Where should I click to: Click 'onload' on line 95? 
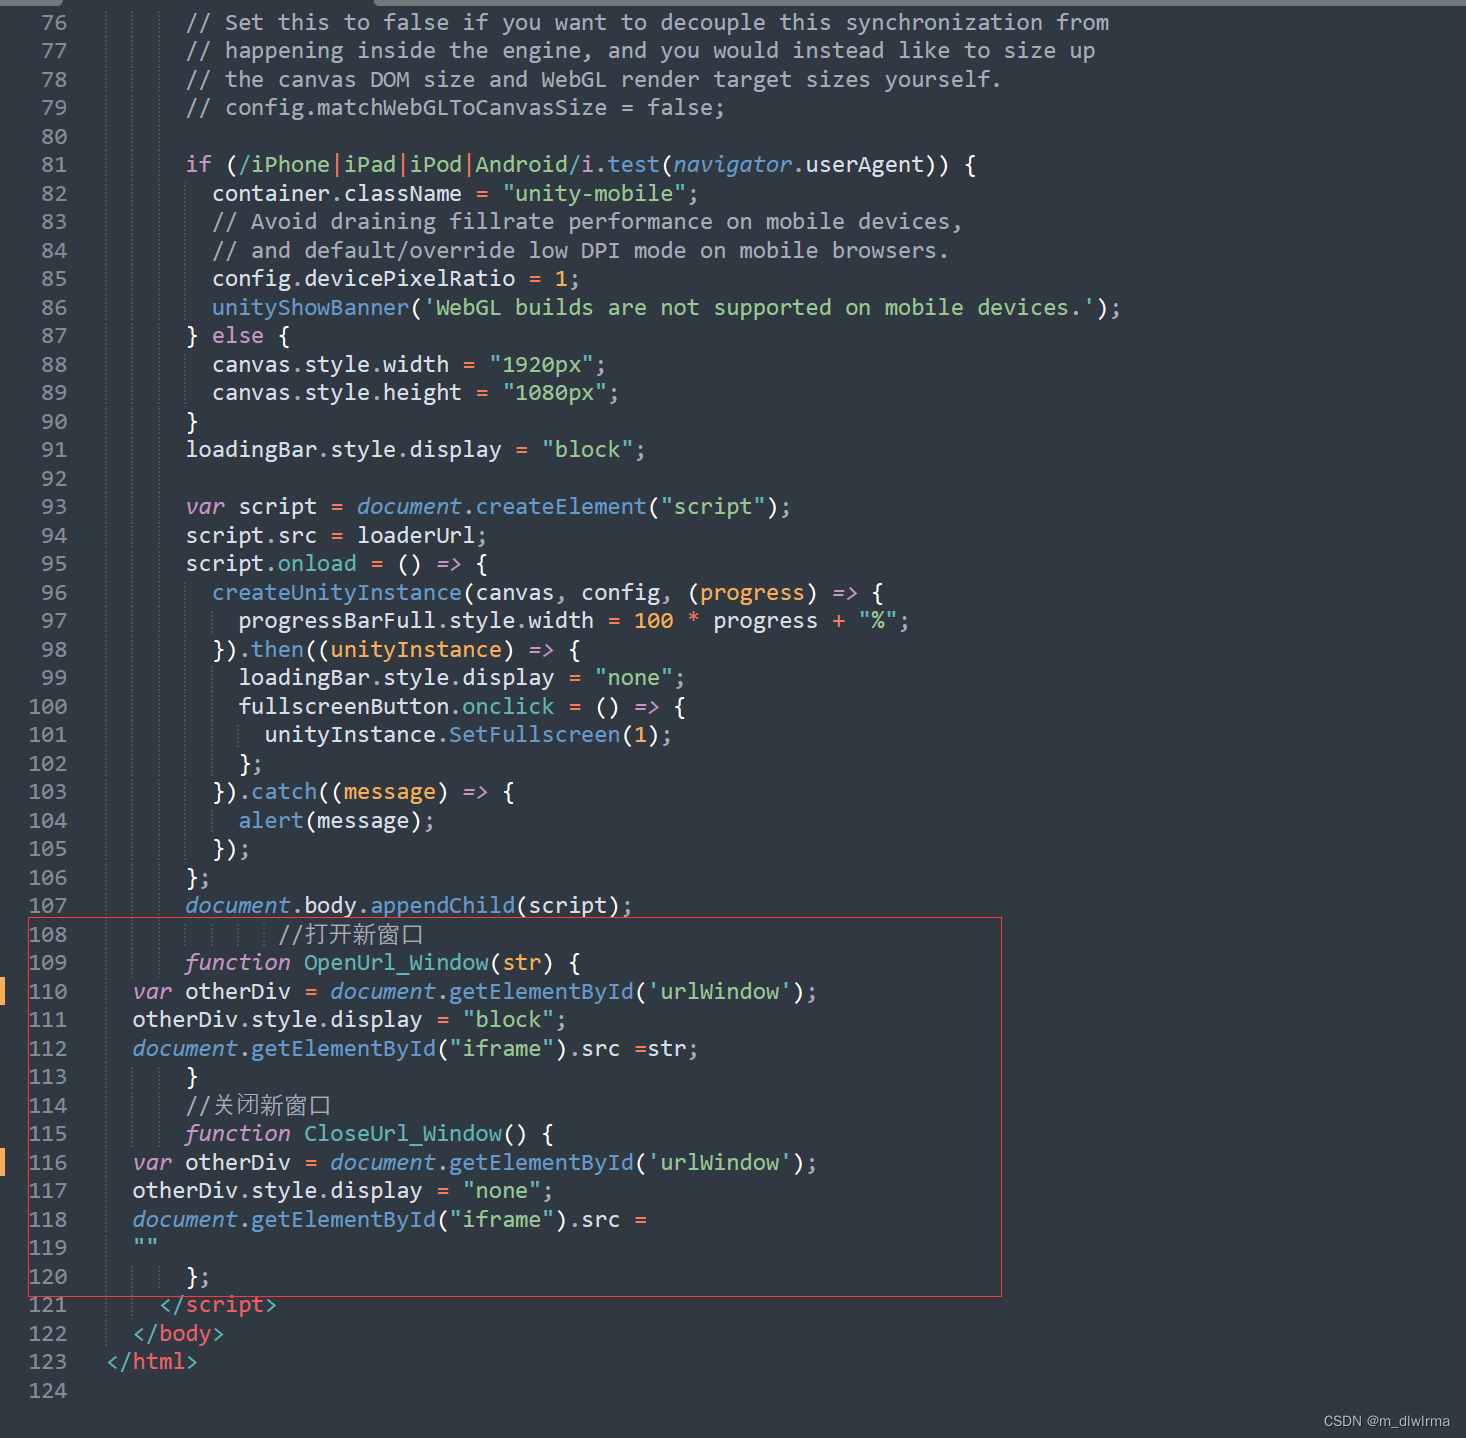tap(317, 564)
